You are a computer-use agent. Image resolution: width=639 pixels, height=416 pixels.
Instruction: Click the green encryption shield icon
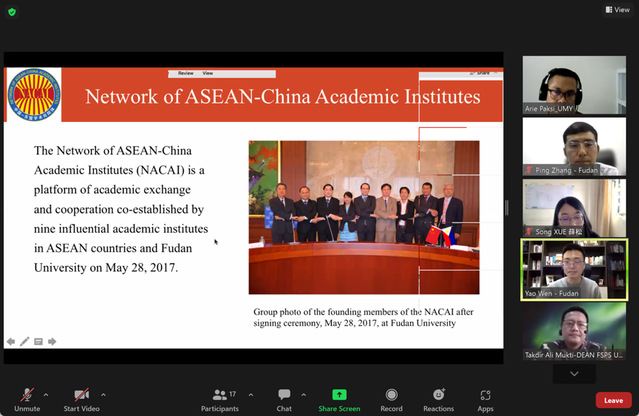tap(12, 12)
